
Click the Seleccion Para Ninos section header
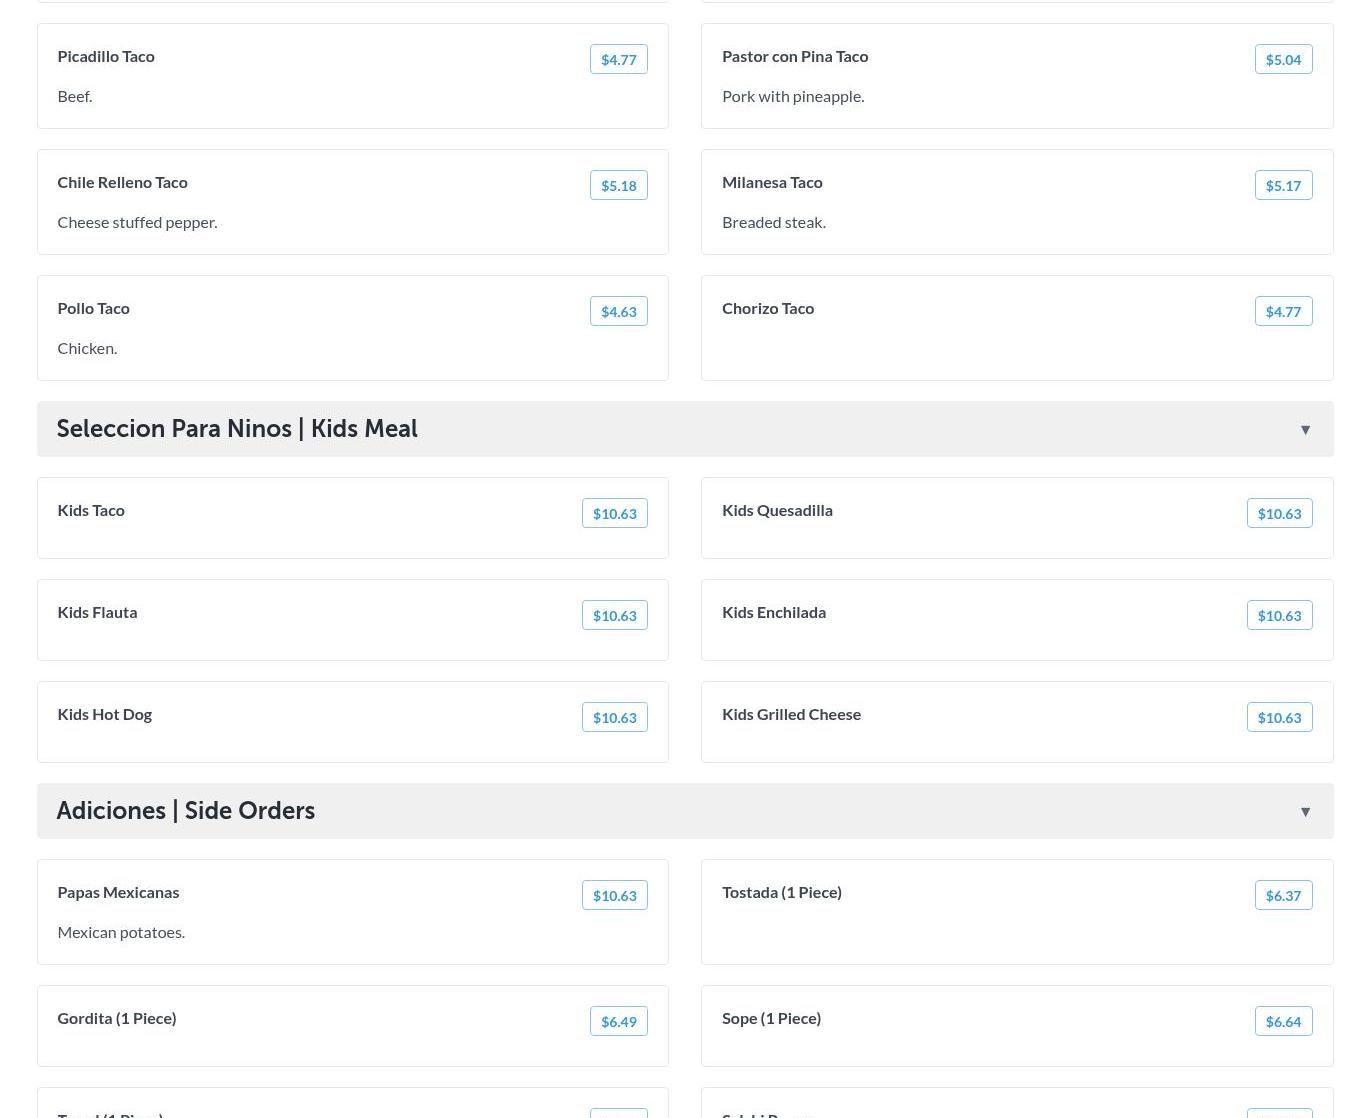pos(237,429)
